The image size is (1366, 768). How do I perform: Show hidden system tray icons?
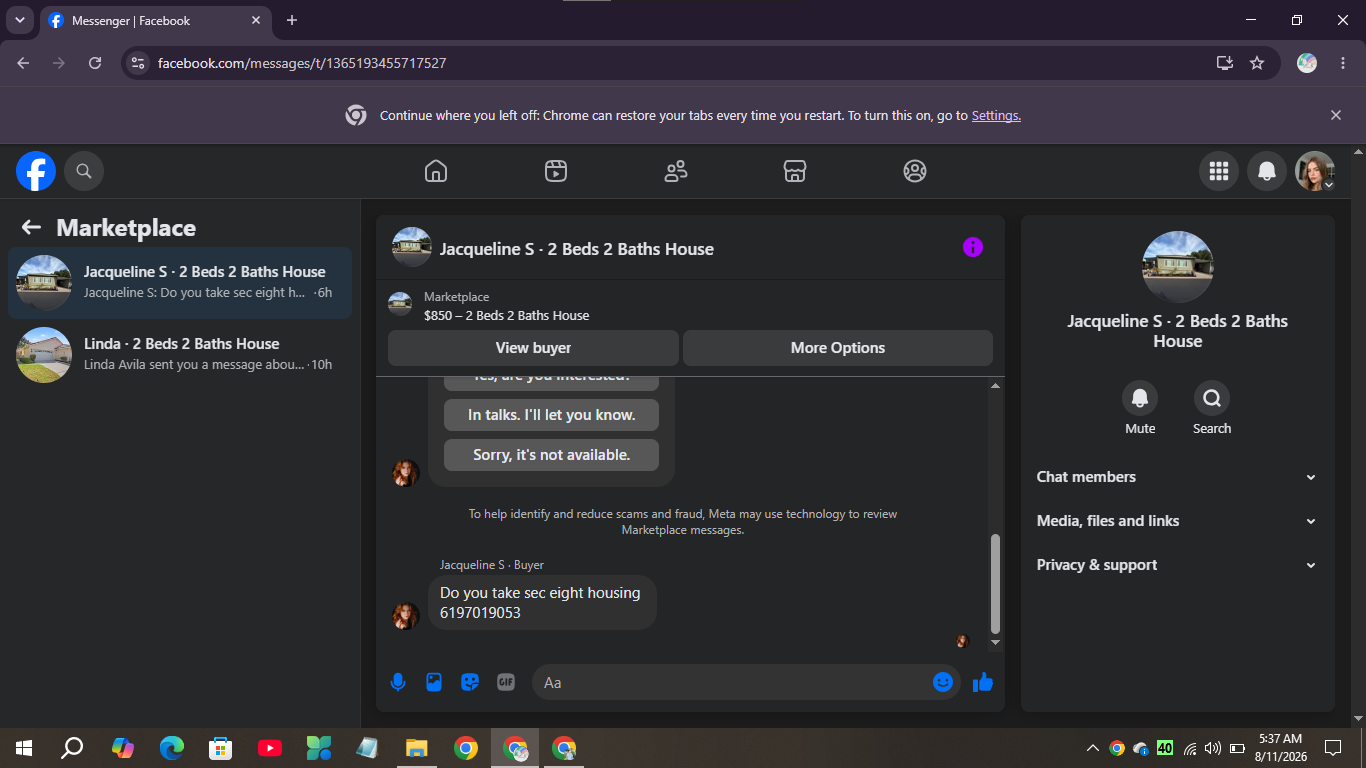[1093, 748]
